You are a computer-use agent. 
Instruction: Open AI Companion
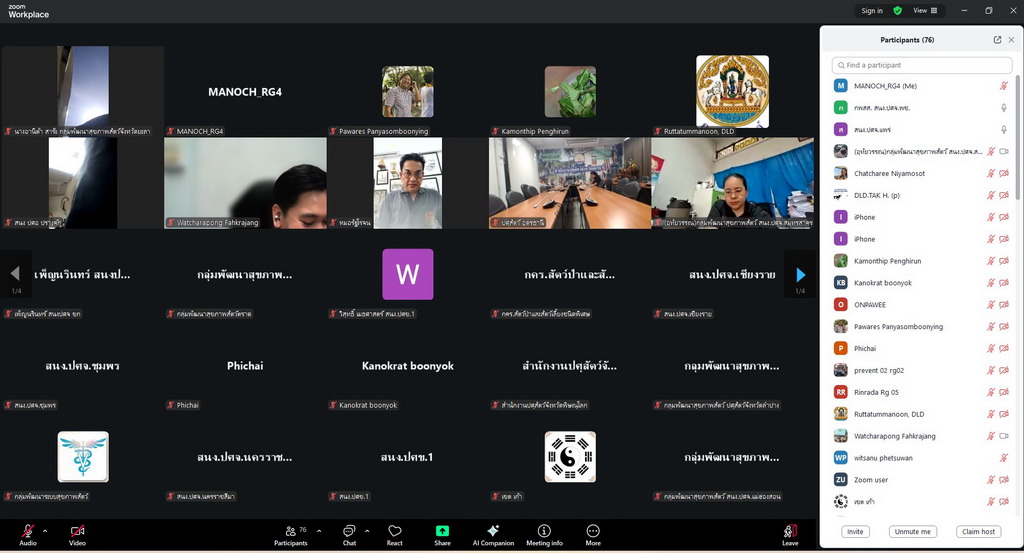[492, 534]
